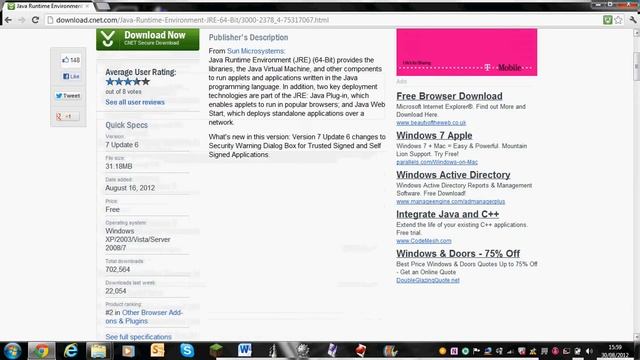Click the Download Now button
The height and width of the screenshot is (360, 640).
(x=148, y=39)
